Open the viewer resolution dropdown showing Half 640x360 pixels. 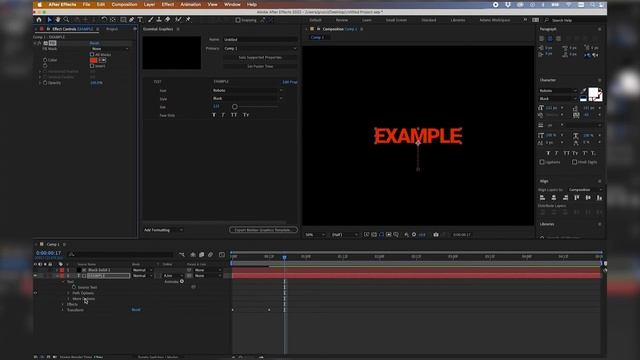pyautogui.click(x=344, y=235)
